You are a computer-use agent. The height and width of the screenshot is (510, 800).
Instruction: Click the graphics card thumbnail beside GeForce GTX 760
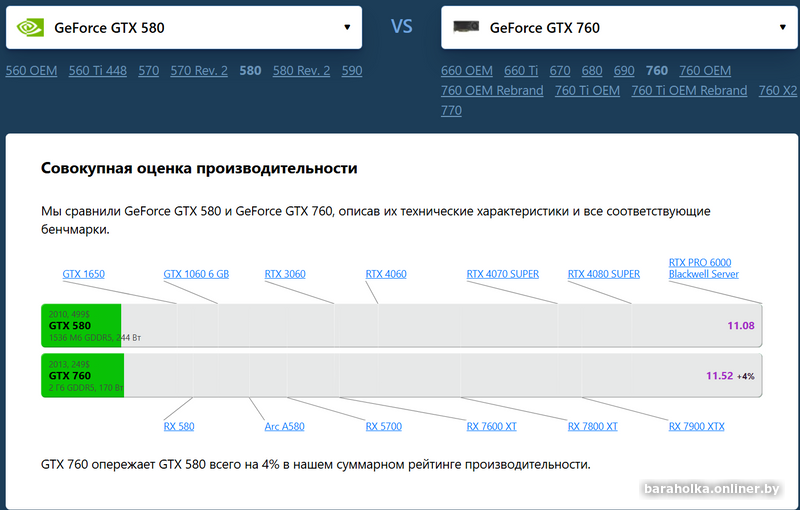(466, 27)
